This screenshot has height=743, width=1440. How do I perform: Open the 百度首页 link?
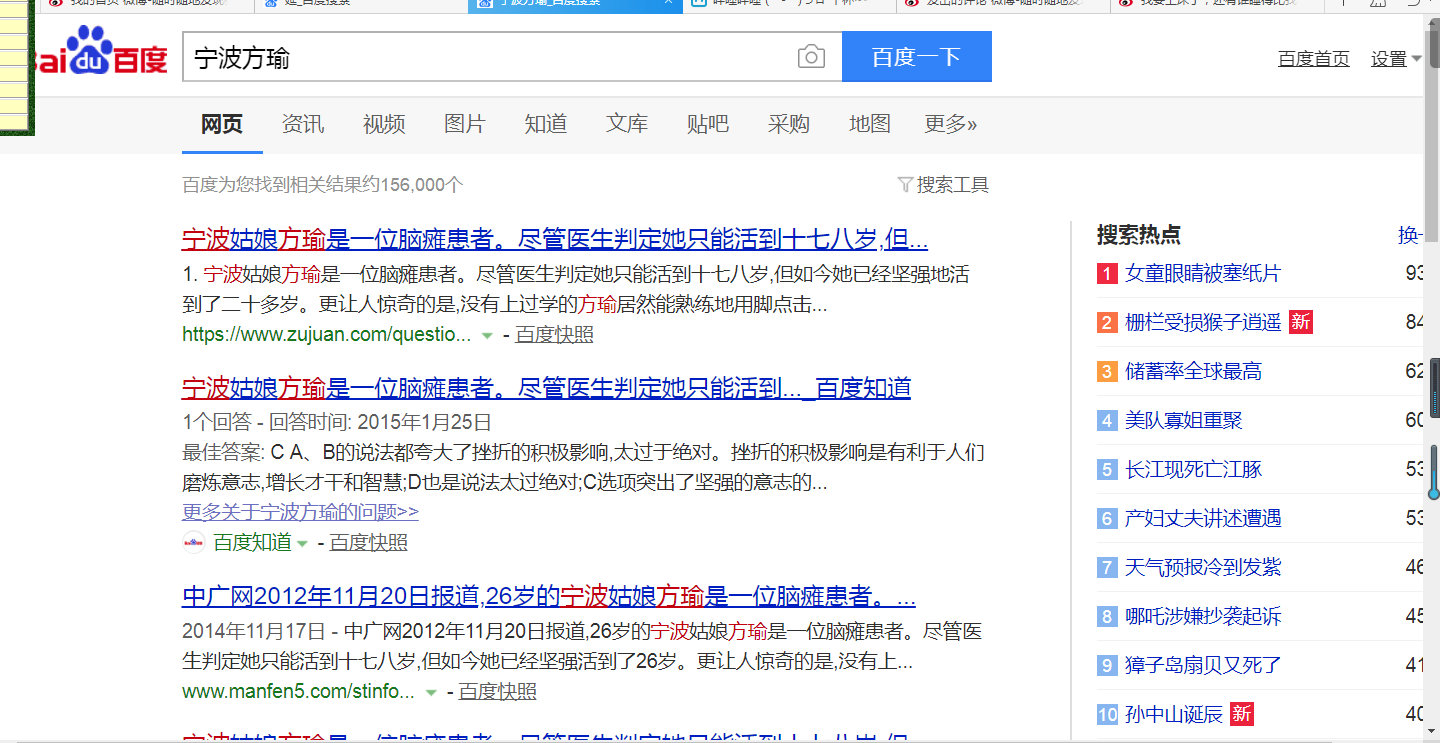pyautogui.click(x=1313, y=59)
